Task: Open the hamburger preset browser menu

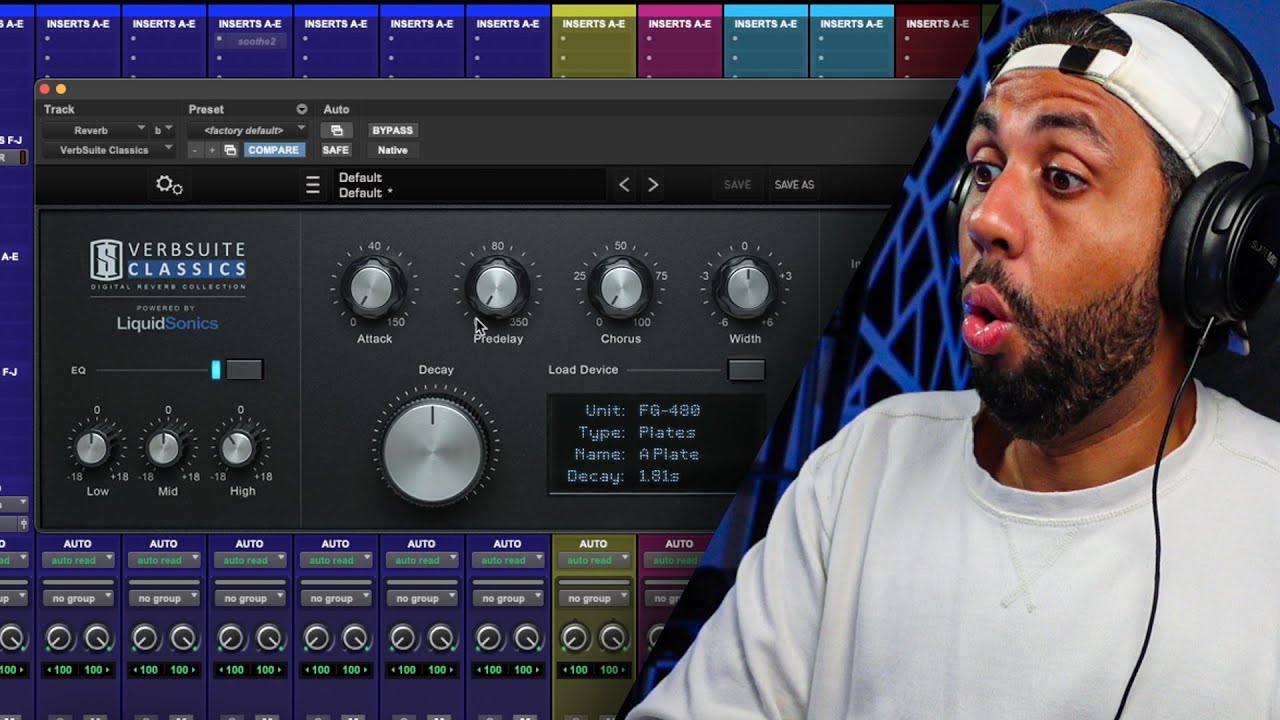Action: click(x=313, y=185)
